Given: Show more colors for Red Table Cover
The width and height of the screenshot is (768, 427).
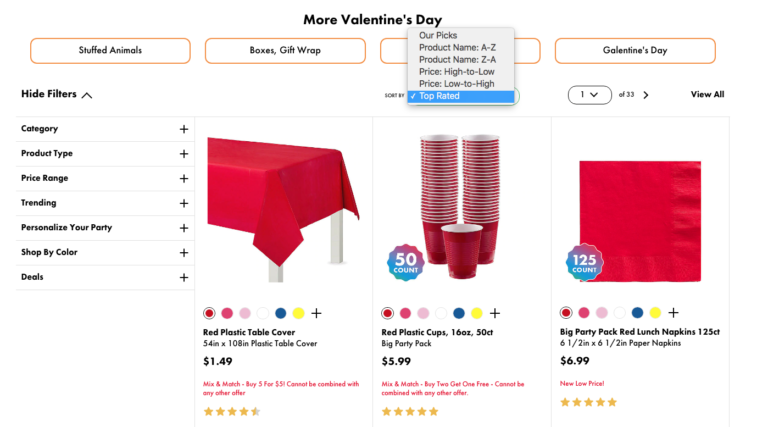Looking at the screenshot, I should coord(317,313).
